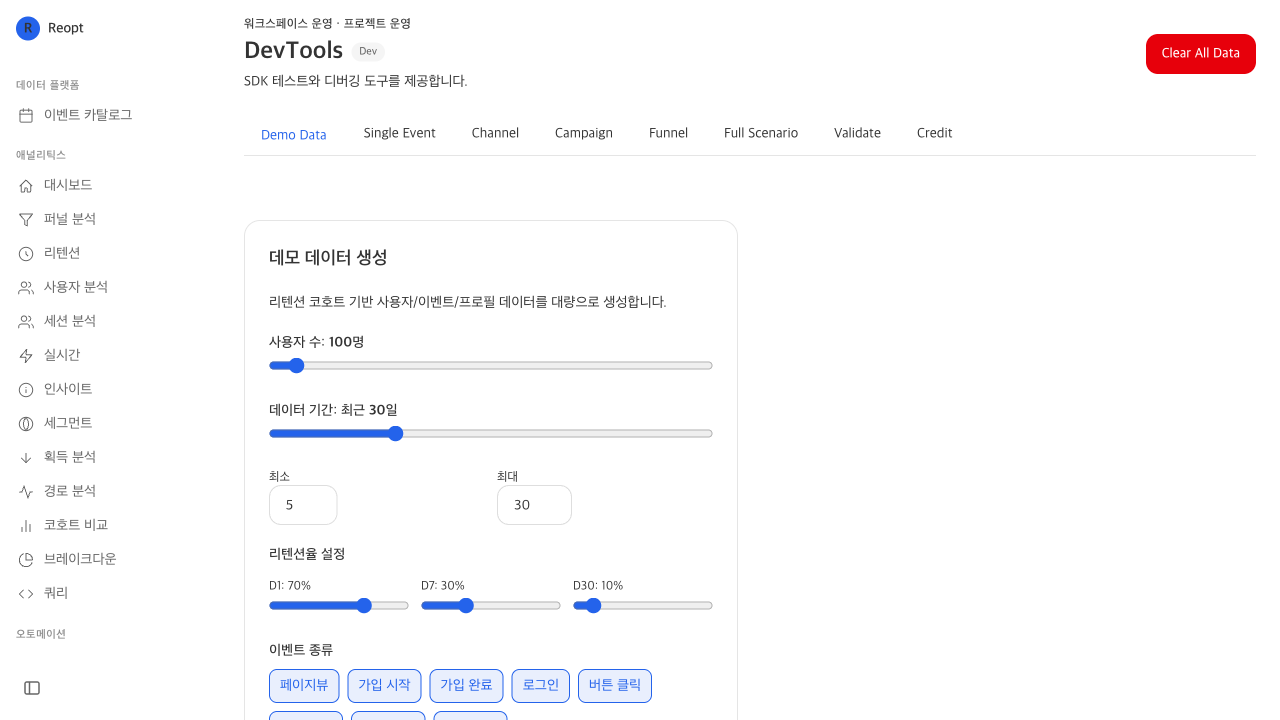Select the 리텐션 clock icon

[26, 253]
